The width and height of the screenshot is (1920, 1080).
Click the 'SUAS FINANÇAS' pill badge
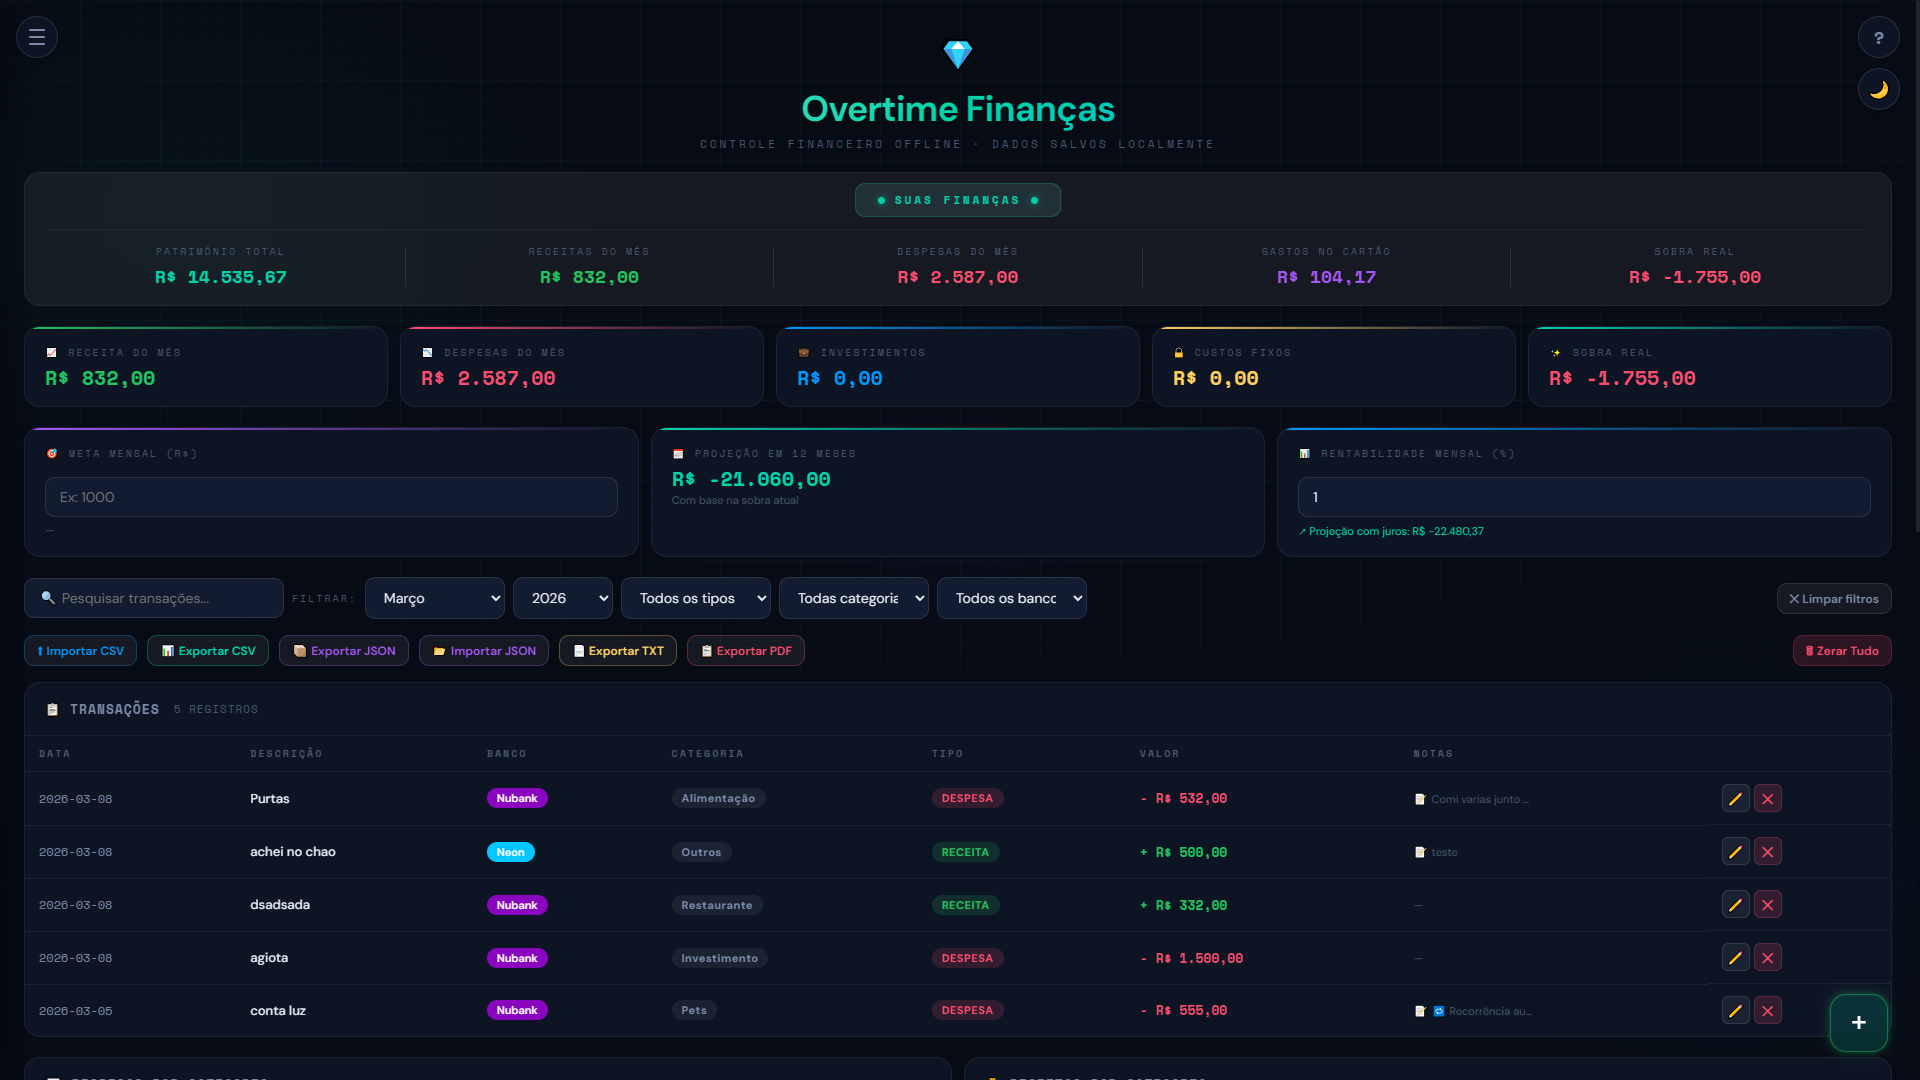coord(957,199)
